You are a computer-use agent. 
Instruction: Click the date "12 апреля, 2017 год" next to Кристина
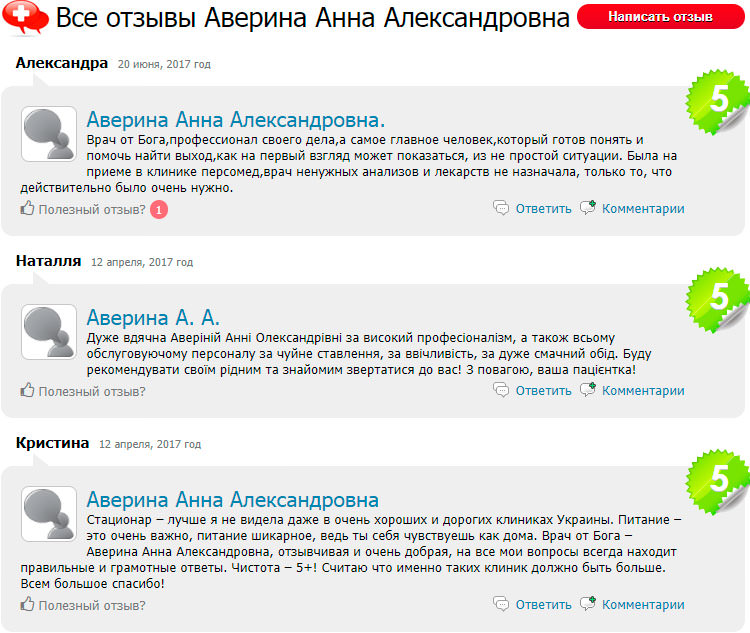pos(150,444)
